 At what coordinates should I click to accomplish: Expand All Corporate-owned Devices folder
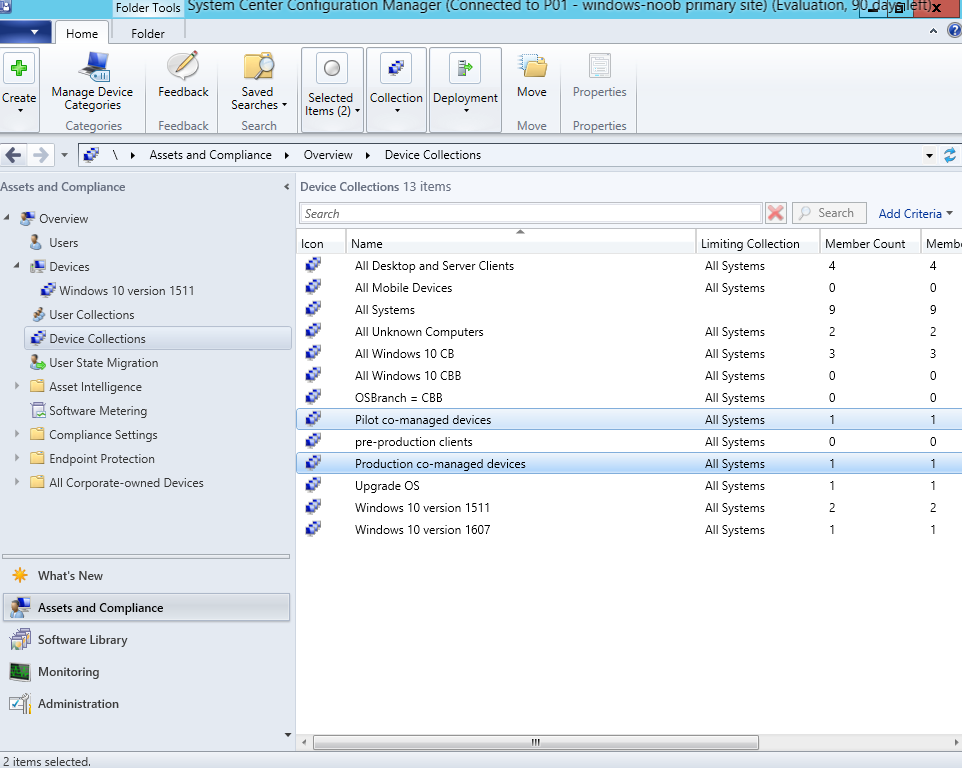coord(17,482)
